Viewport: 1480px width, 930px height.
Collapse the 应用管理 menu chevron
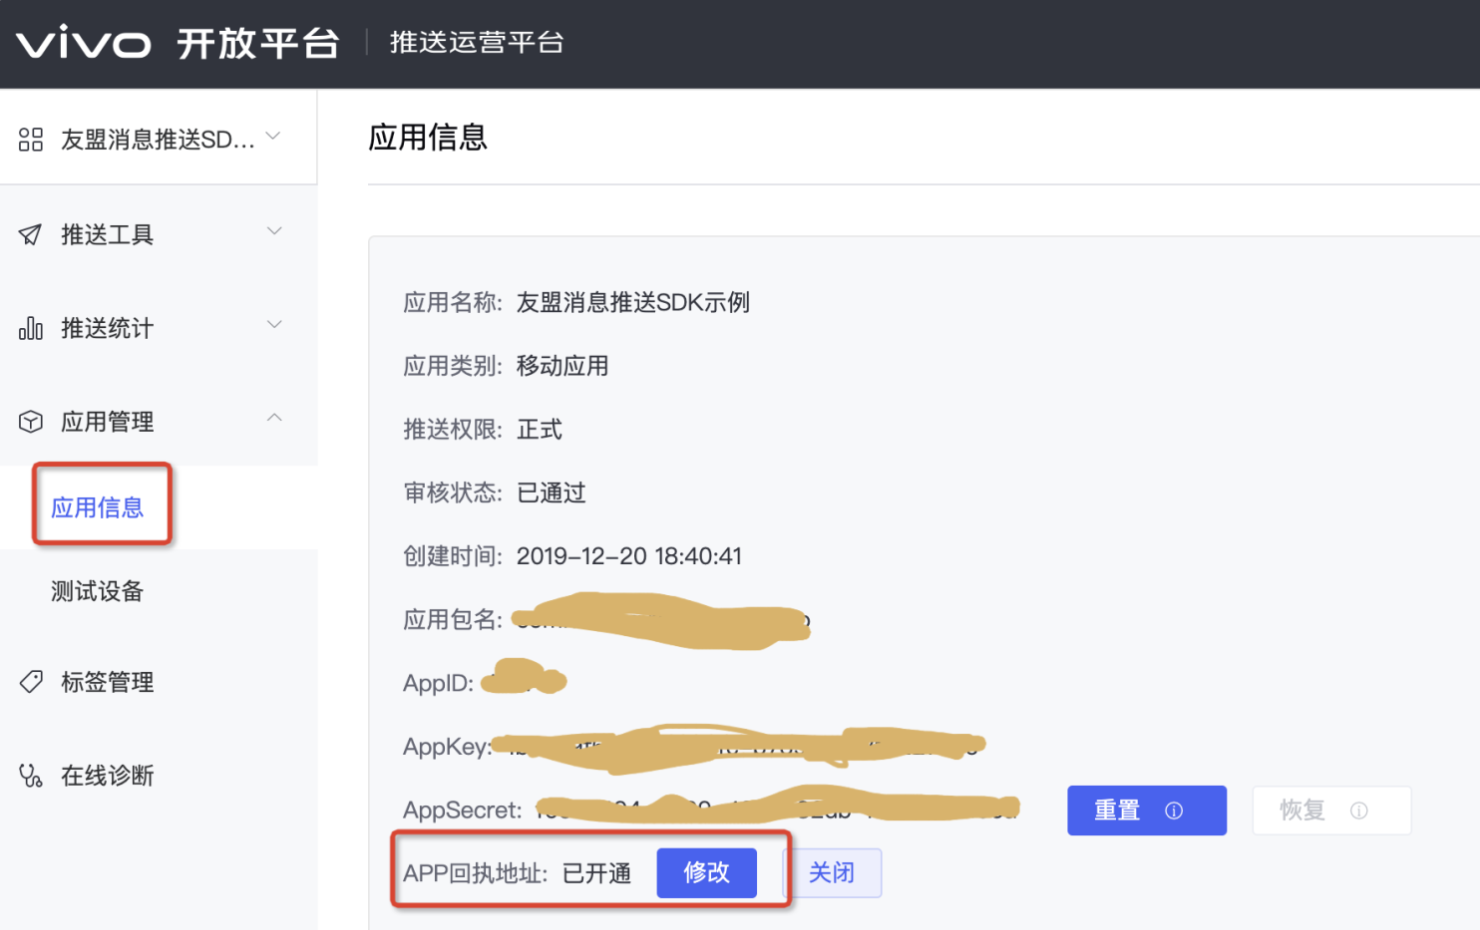tap(274, 418)
